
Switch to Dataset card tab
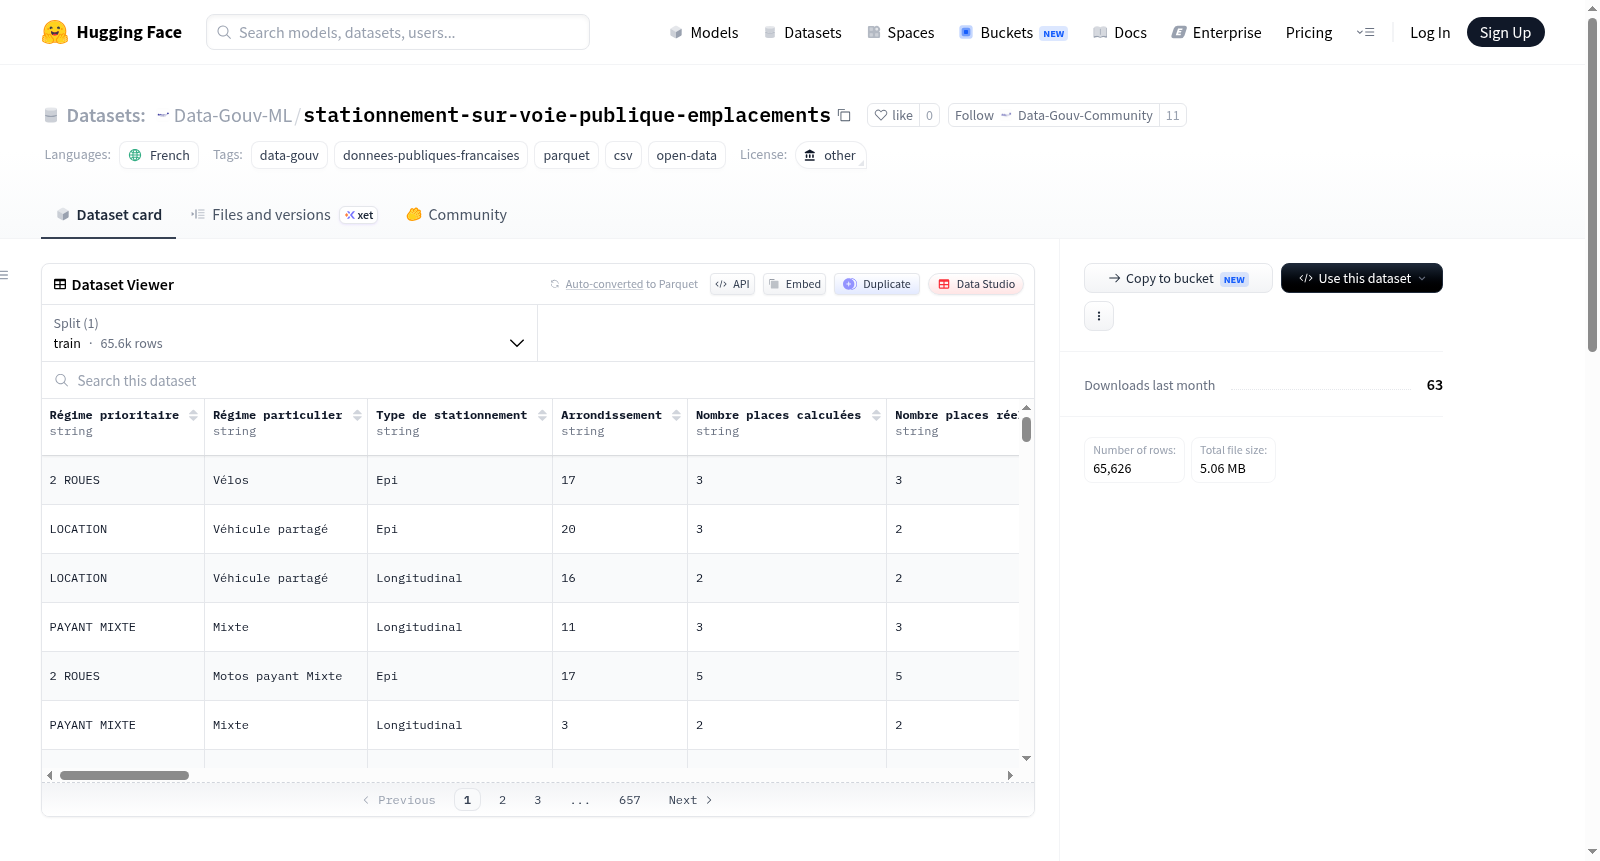click(108, 215)
